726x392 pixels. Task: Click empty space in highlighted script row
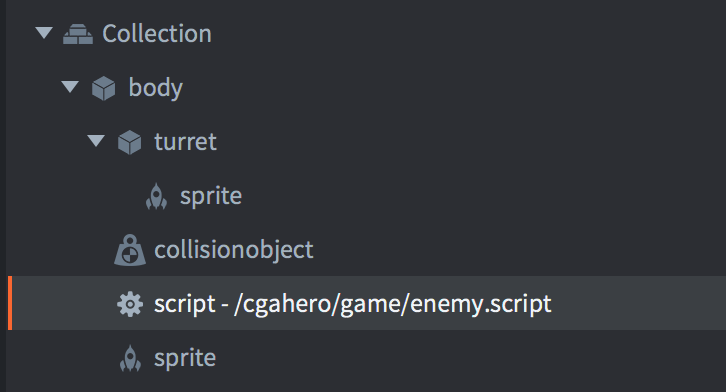click(x=639, y=303)
